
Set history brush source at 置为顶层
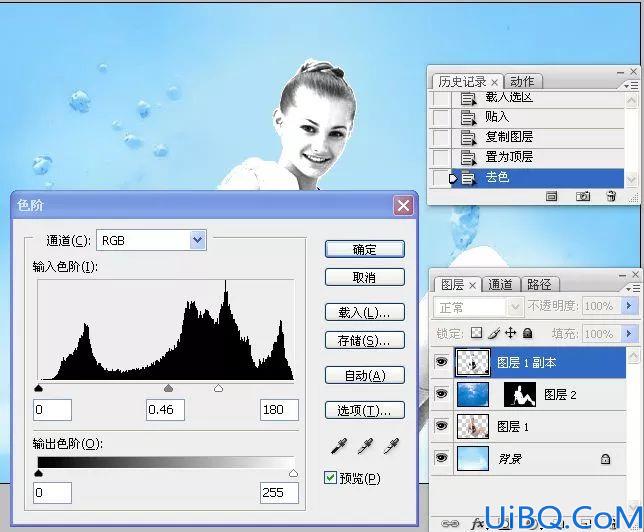[x=441, y=157]
